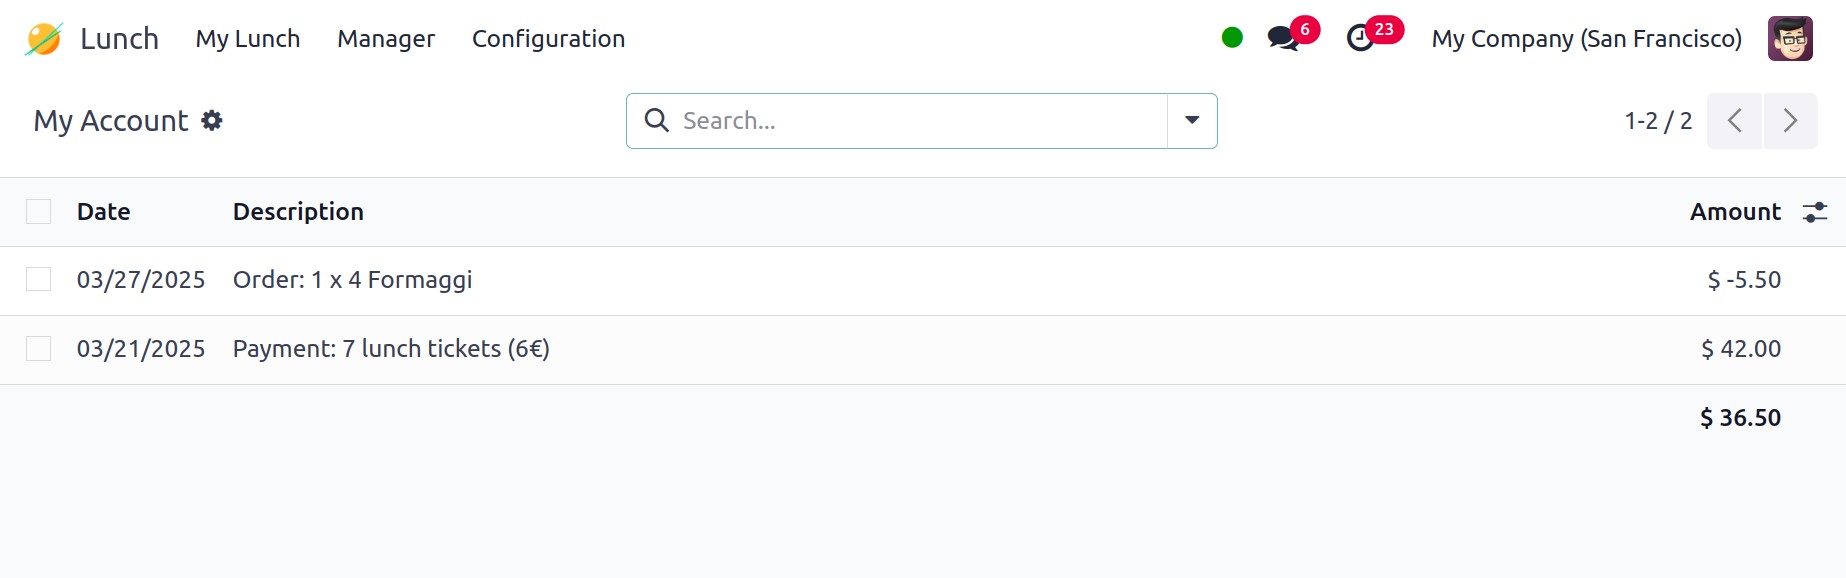Sort the list by the Date column

point(104,212)
